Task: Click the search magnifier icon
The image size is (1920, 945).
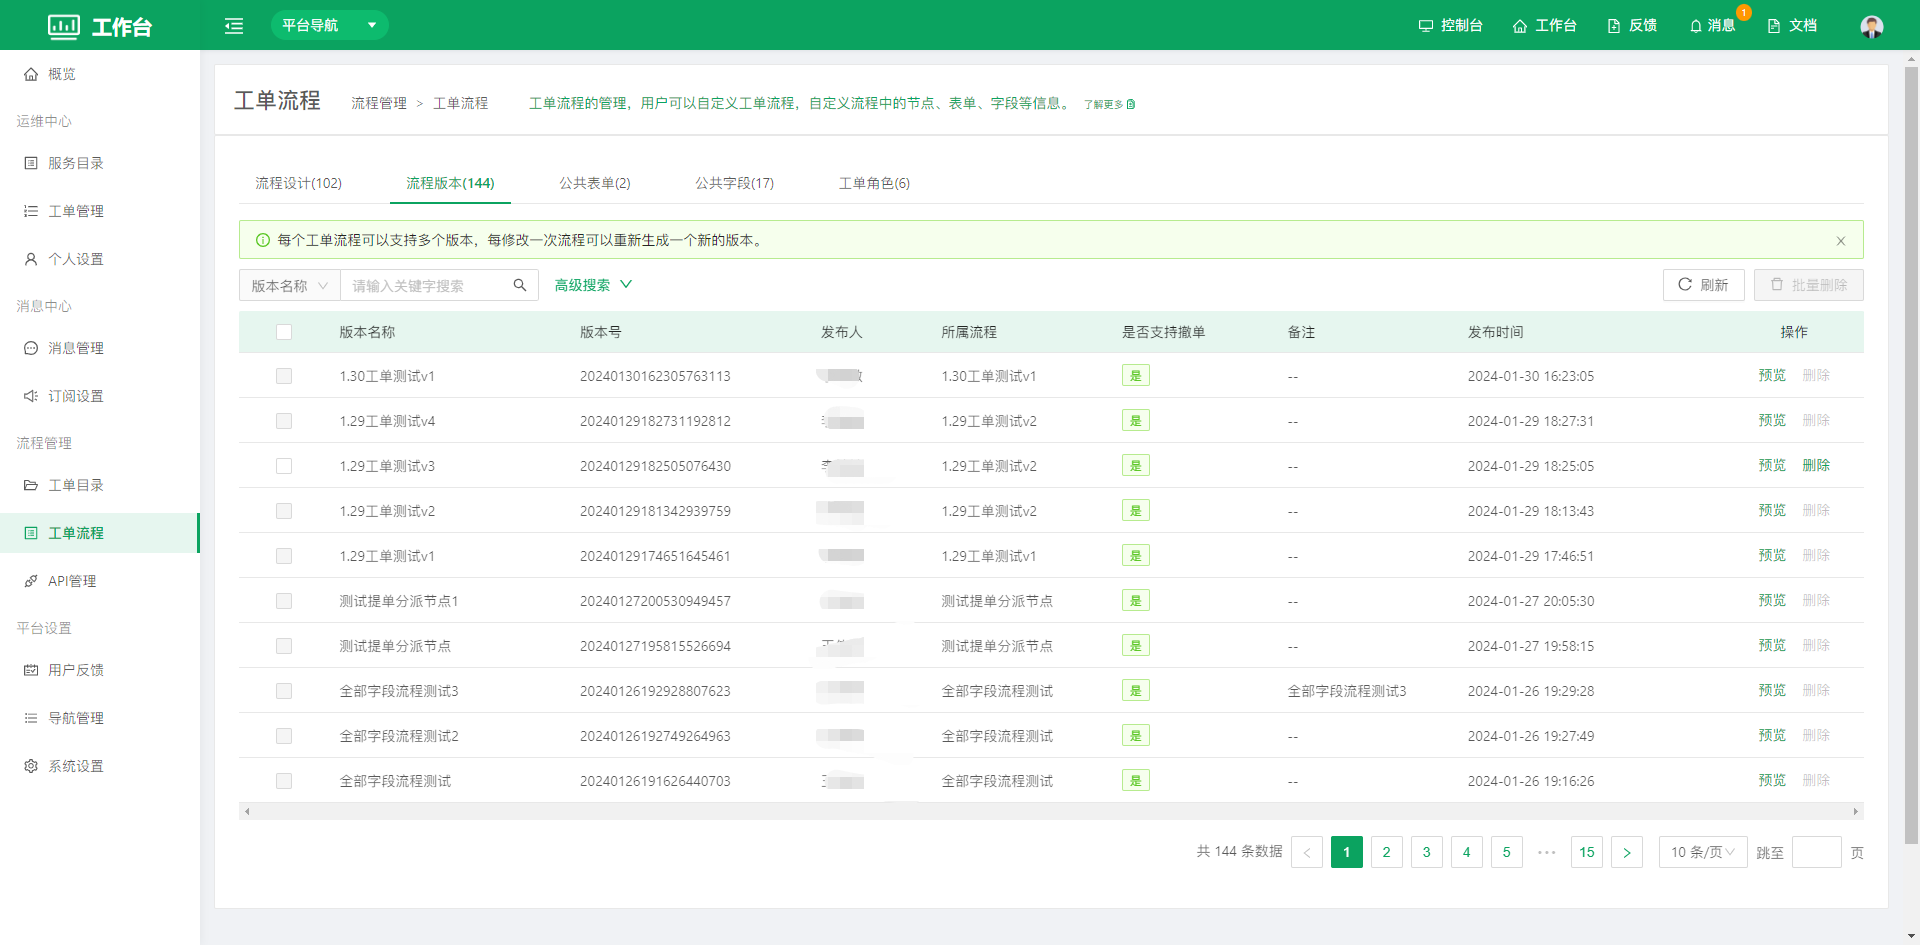Action: 520,285
